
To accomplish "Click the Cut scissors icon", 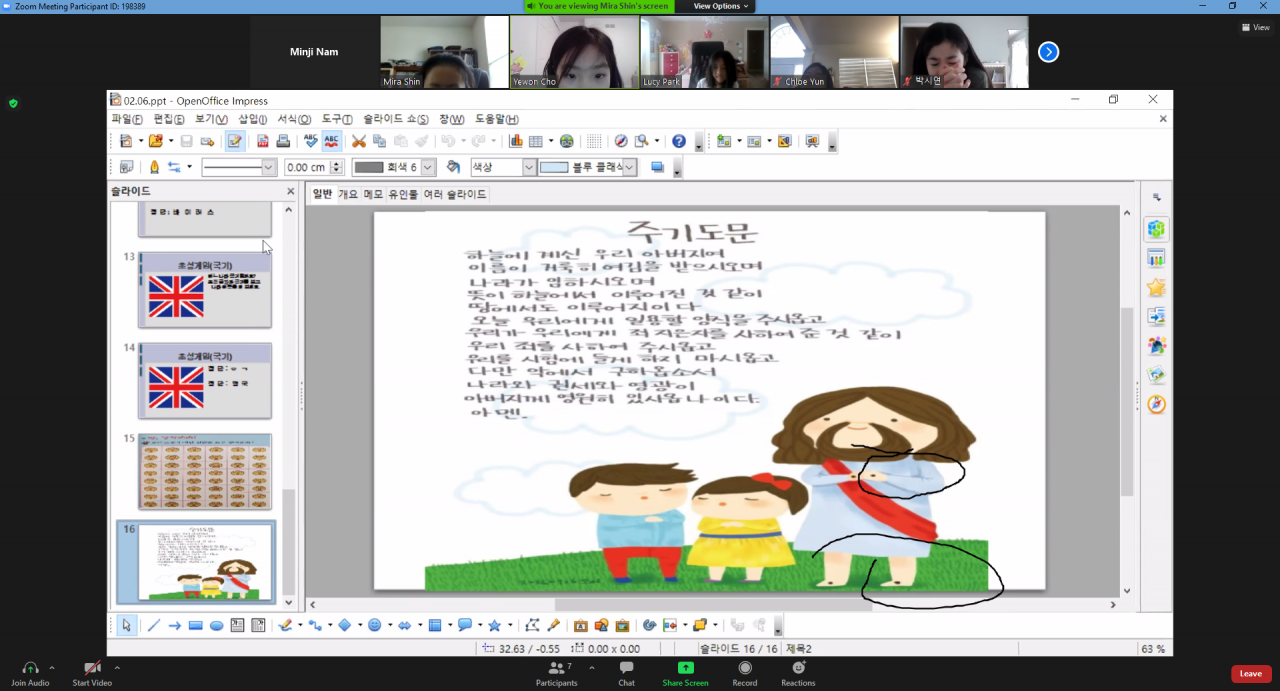I will [359, 141].
